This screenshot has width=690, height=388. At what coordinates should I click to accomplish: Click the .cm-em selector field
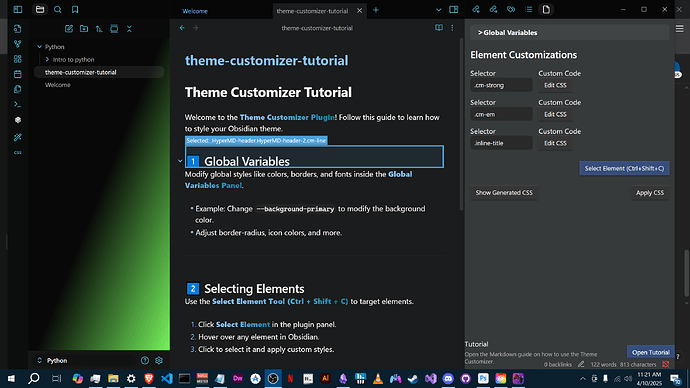tap(501, 114)
